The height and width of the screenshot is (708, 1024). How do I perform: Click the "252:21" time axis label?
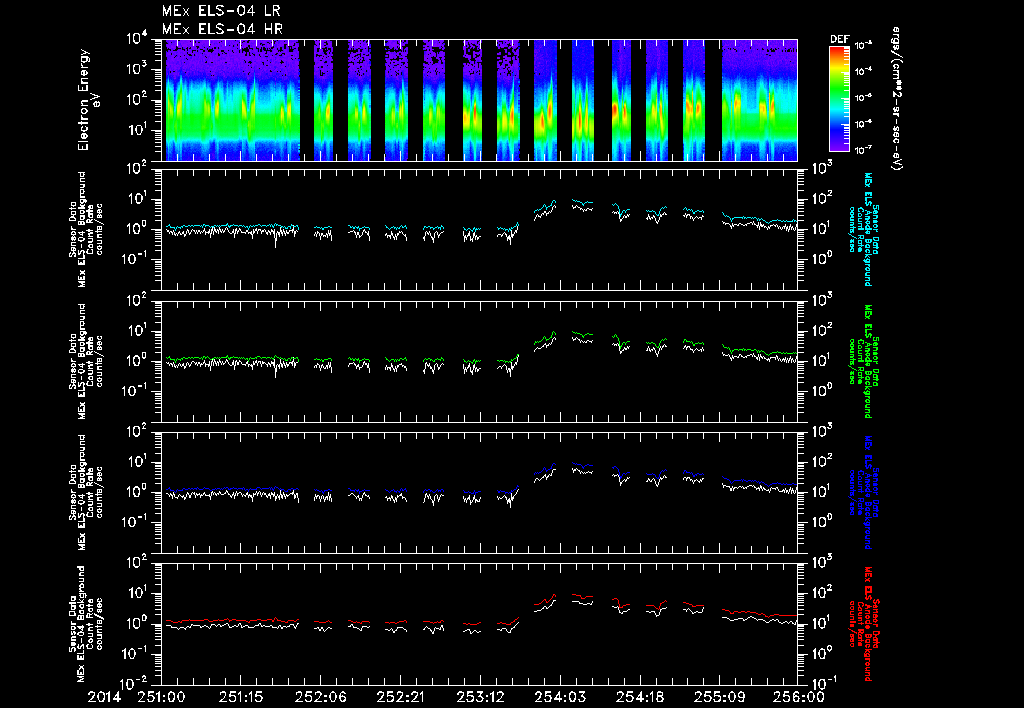[x=400, y=697]
